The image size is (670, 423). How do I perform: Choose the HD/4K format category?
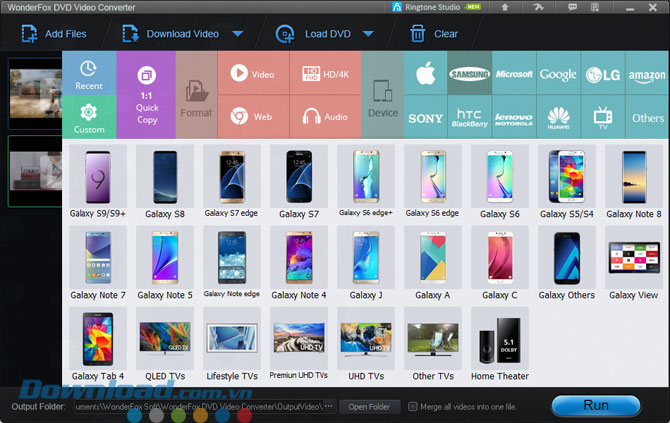pos(326,73)
